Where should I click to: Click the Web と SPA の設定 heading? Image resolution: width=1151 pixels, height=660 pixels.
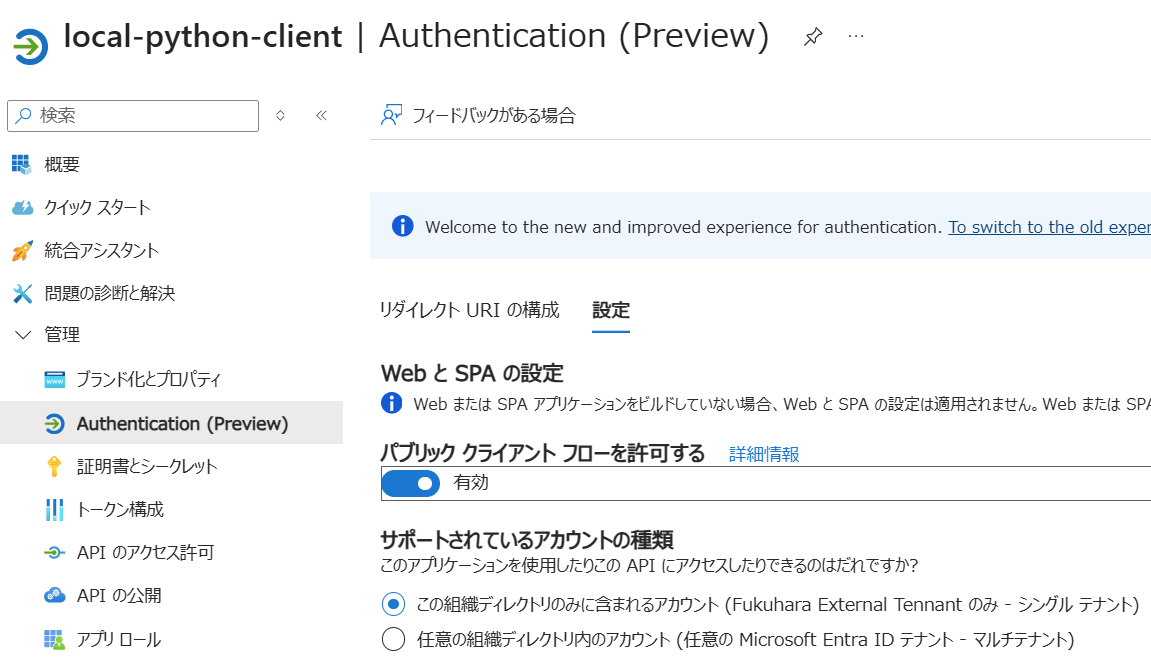point(472,373)
